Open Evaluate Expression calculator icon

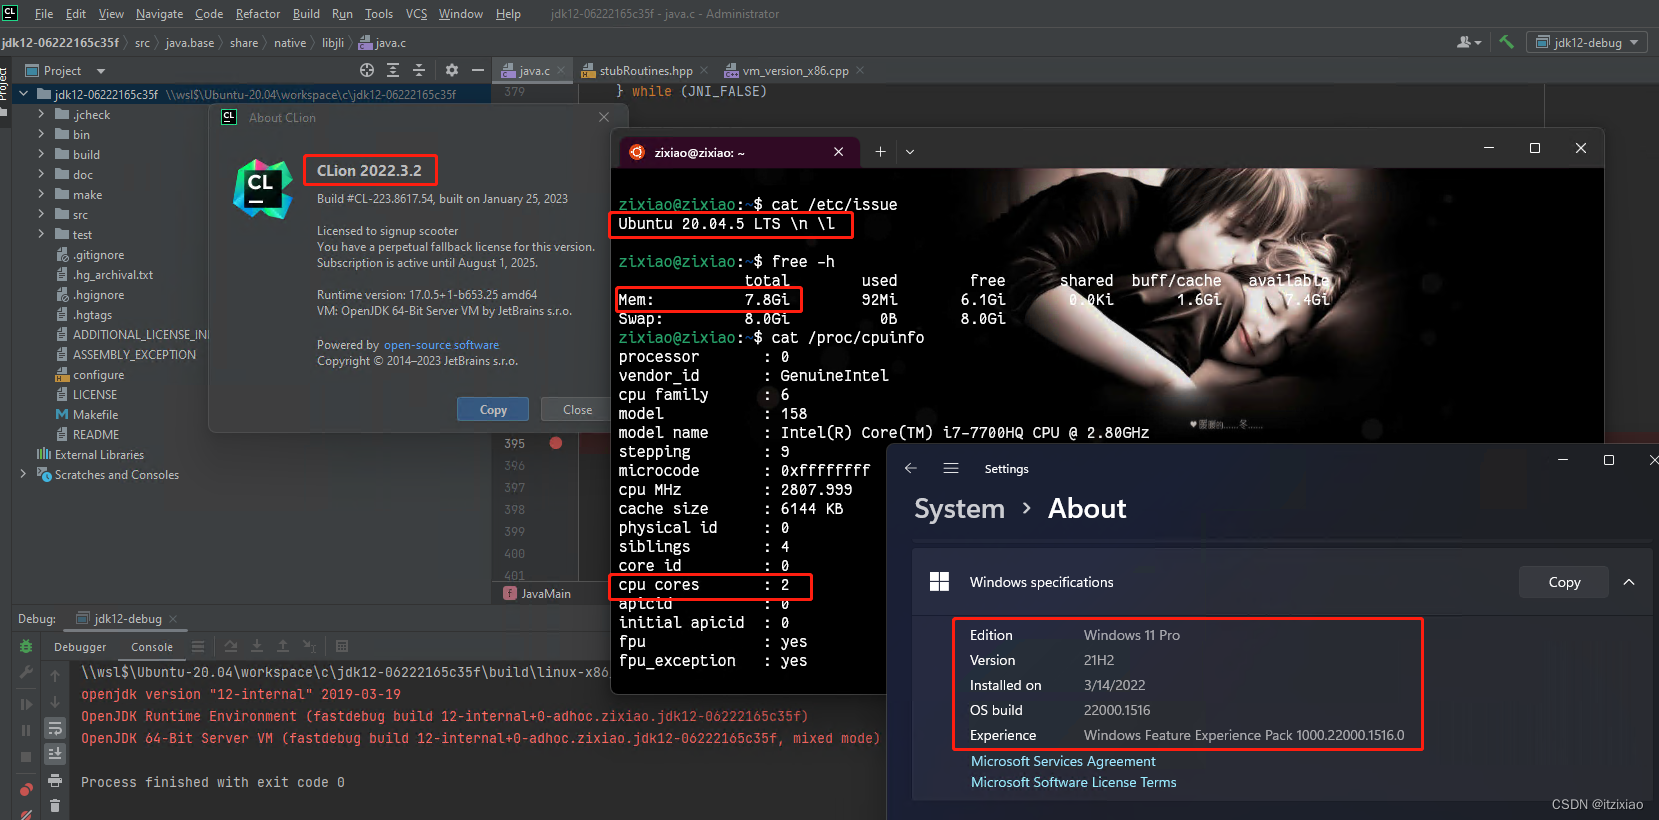click(x=342, y=646)
